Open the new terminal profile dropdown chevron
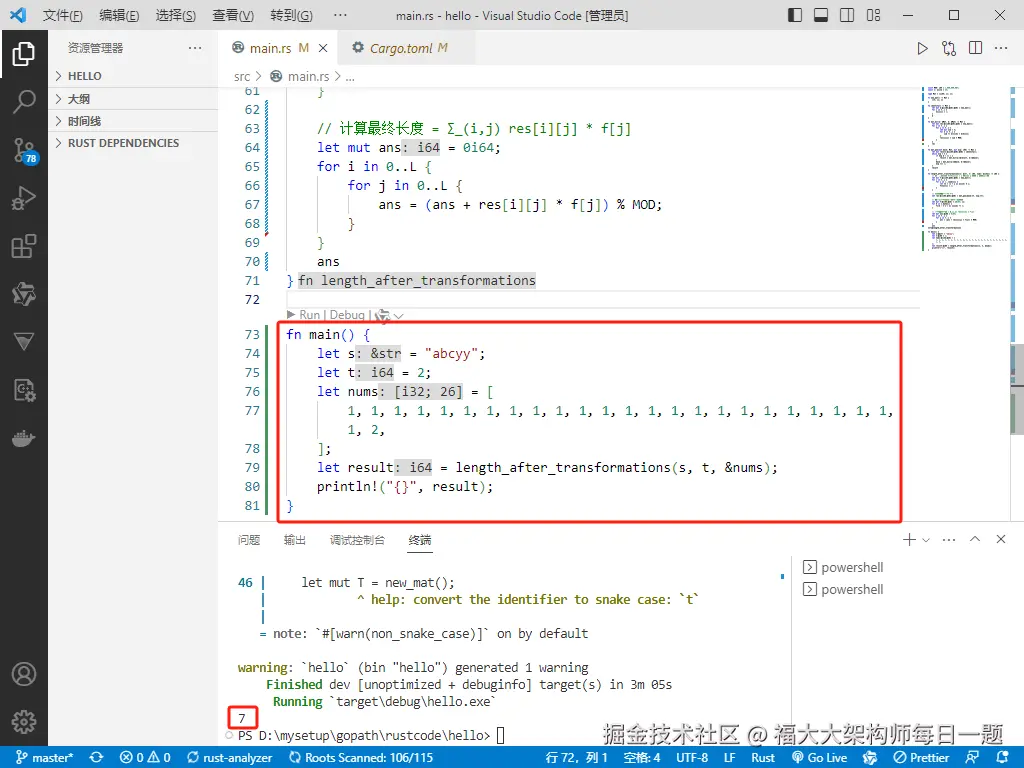The height and width of the screenshot is (768, 1024). click(x=925, y=540)
